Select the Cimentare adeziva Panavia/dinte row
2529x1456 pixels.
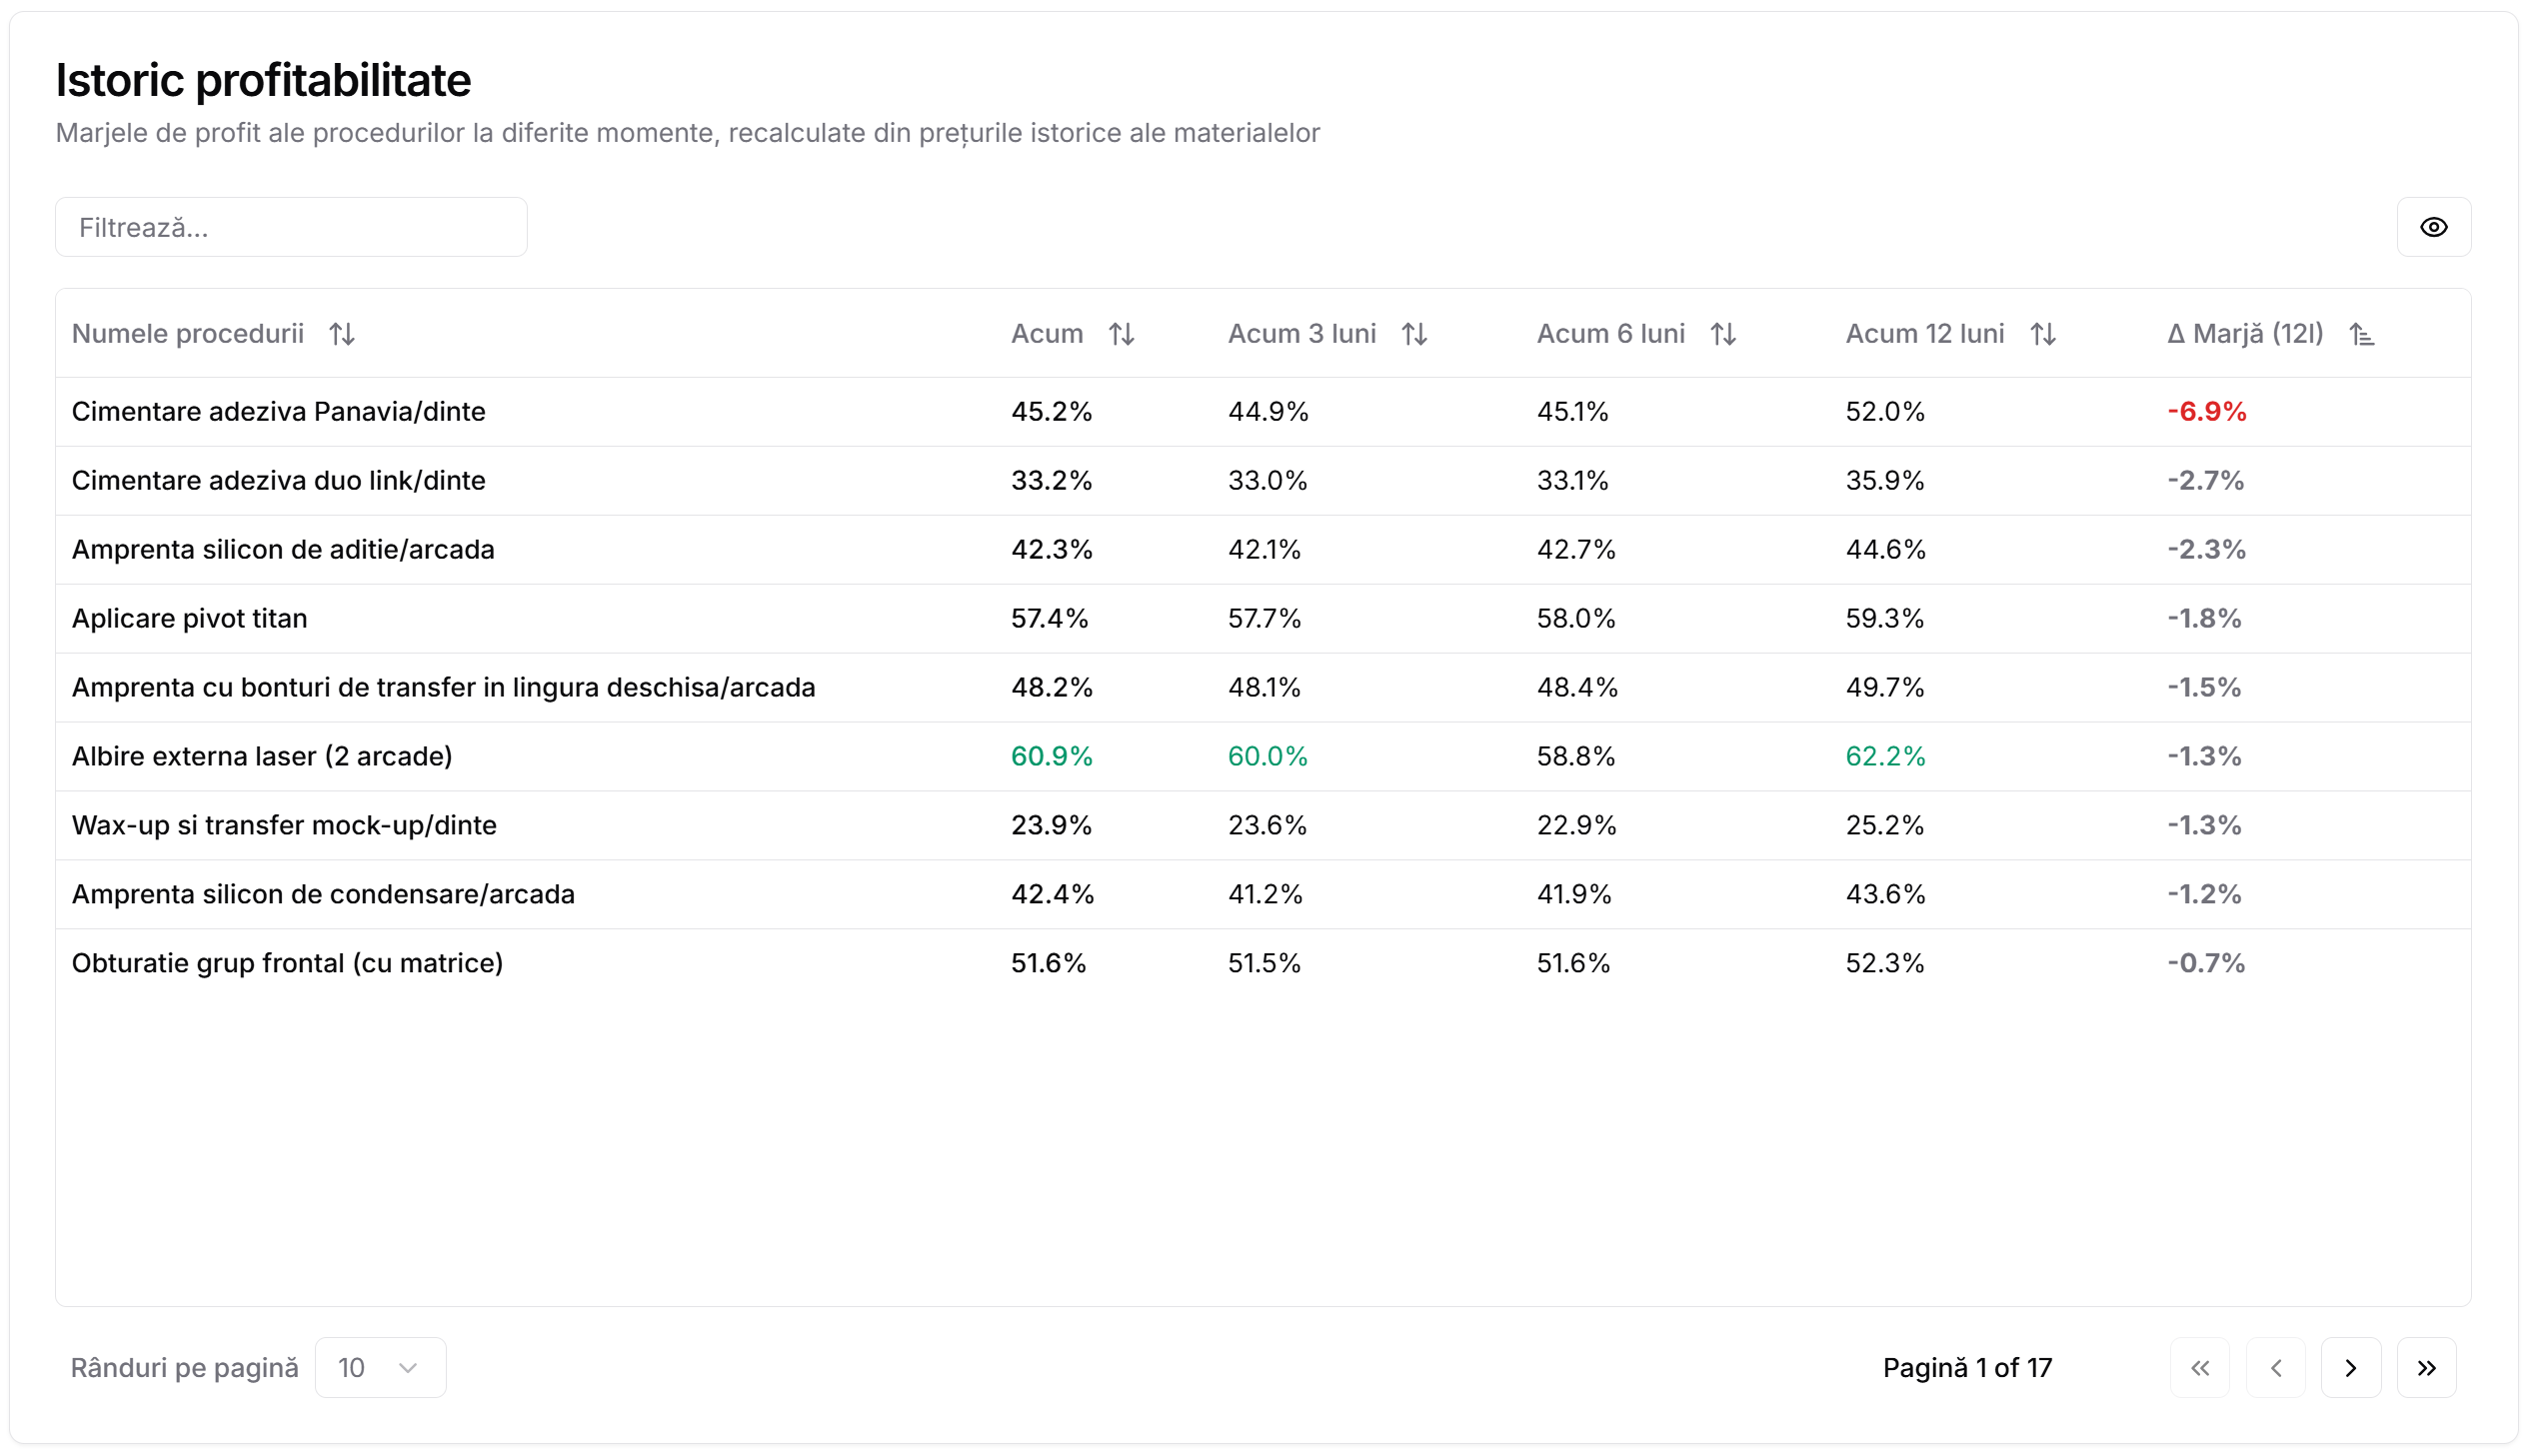(278, 412)
